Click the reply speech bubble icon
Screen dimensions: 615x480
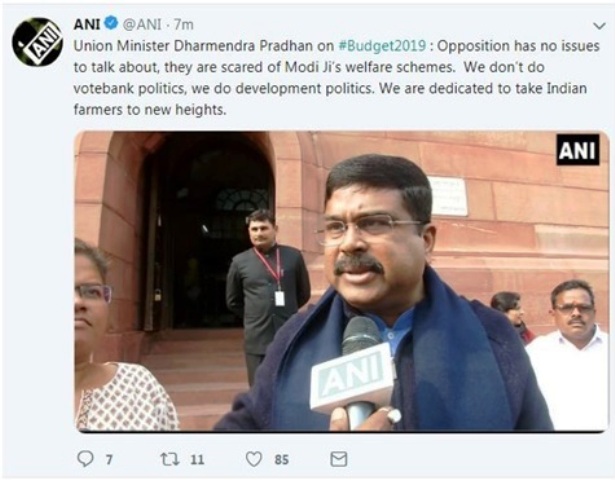[x=85, y=459]
